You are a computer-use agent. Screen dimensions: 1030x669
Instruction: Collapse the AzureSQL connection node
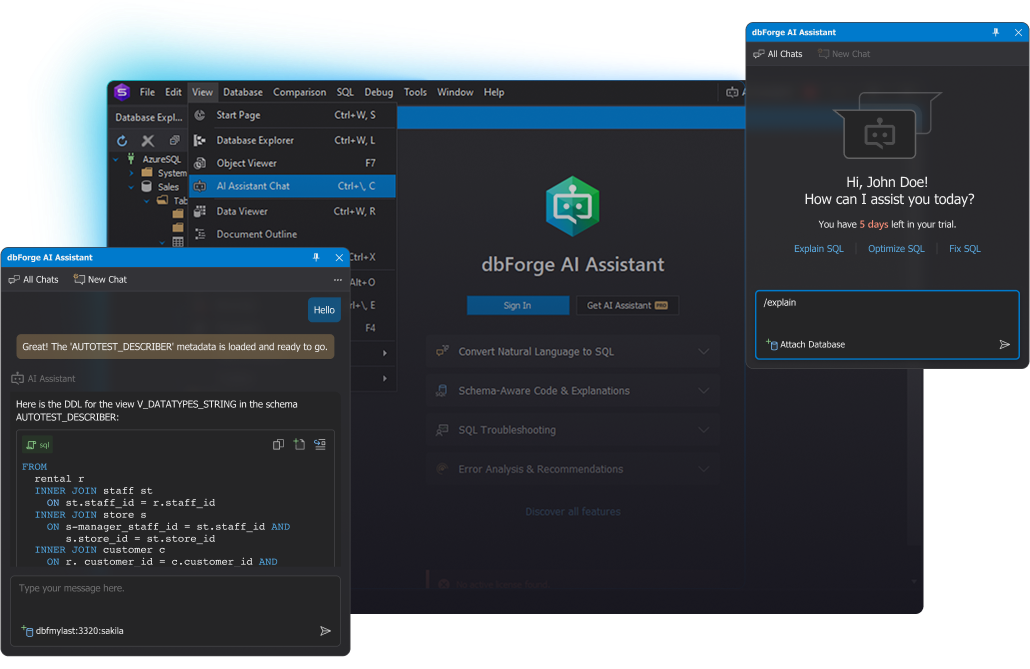click(116, 159)
